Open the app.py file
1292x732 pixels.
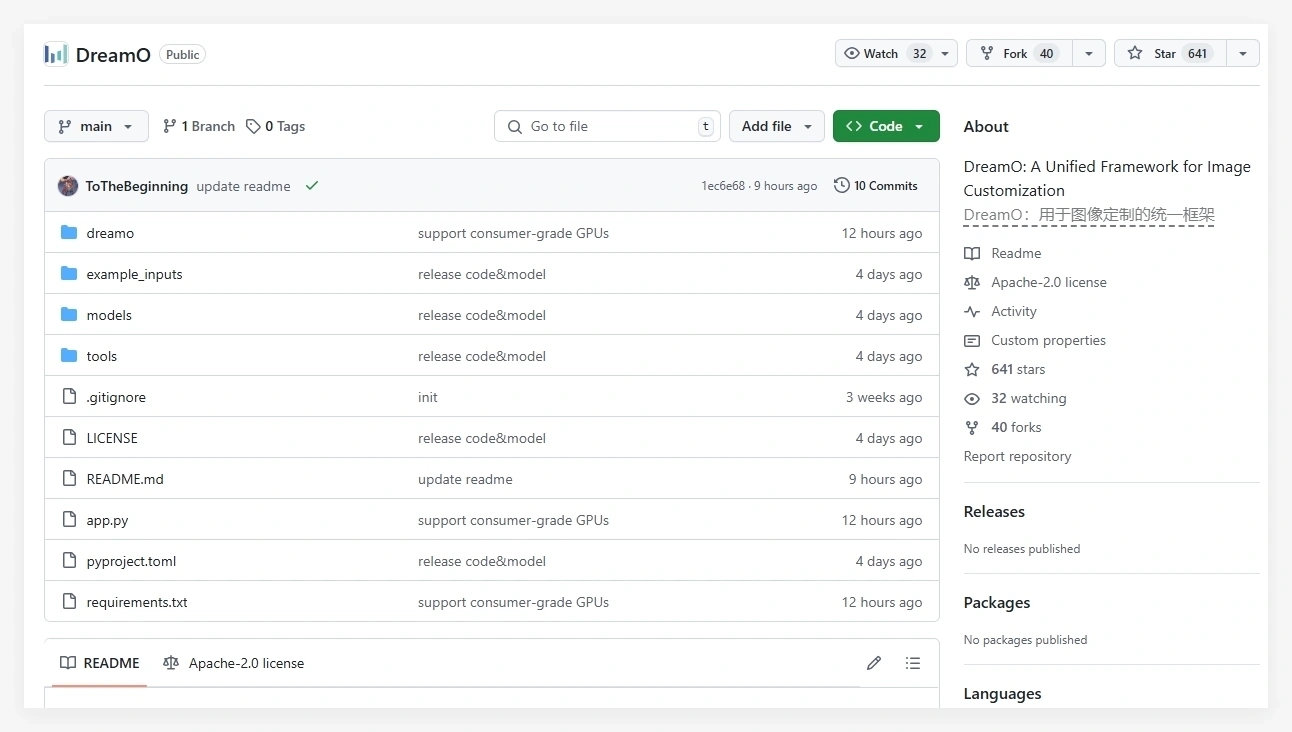[107, 520]
